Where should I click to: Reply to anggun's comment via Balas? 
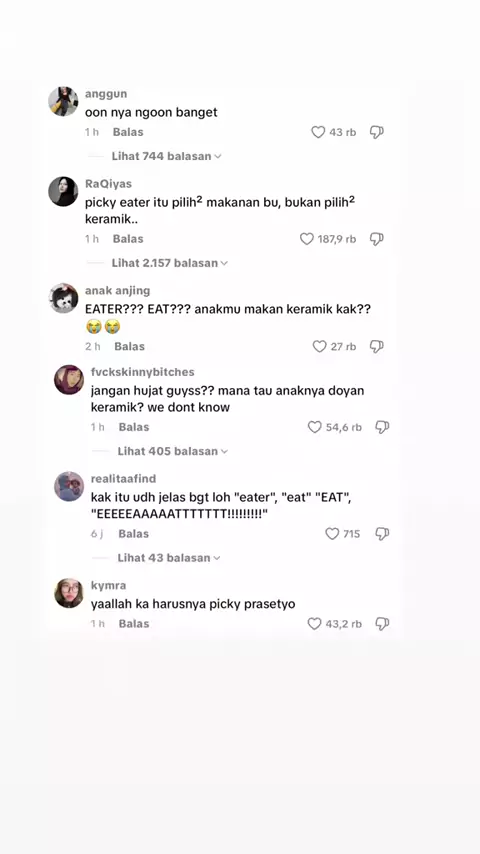pyautogui.click(x=128, y=132)
